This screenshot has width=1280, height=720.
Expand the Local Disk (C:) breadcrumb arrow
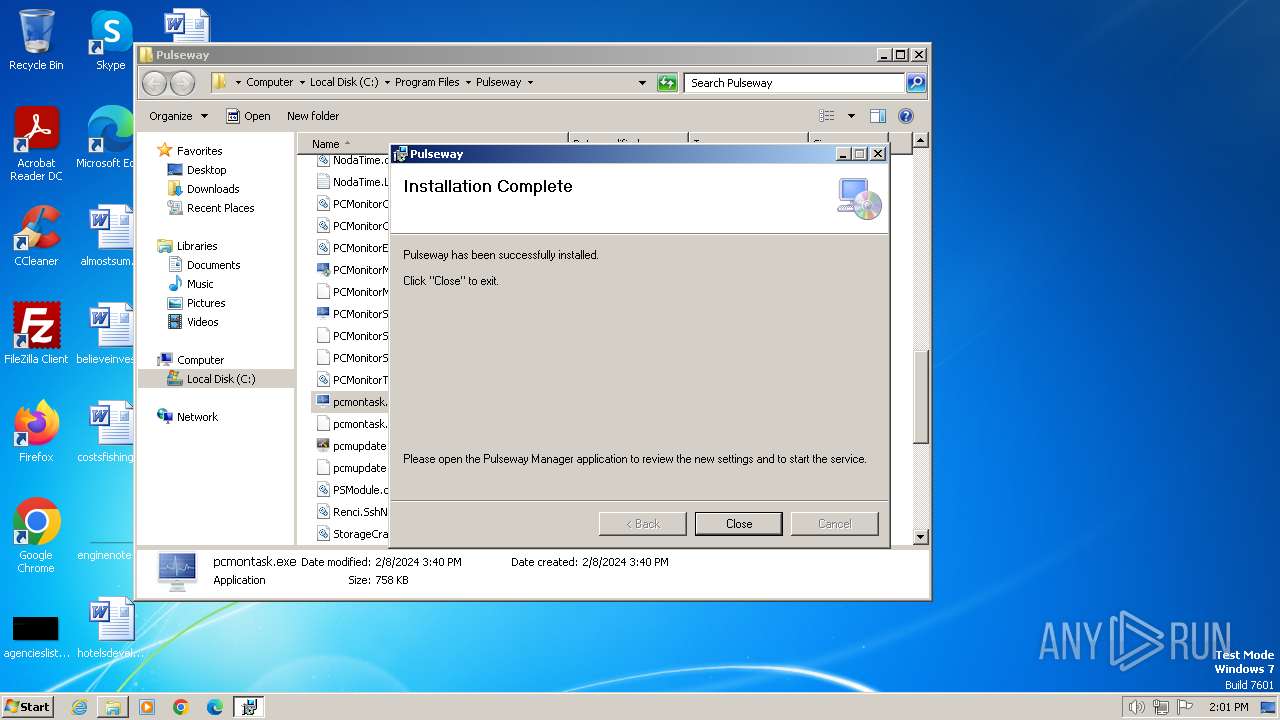point(386,83)
